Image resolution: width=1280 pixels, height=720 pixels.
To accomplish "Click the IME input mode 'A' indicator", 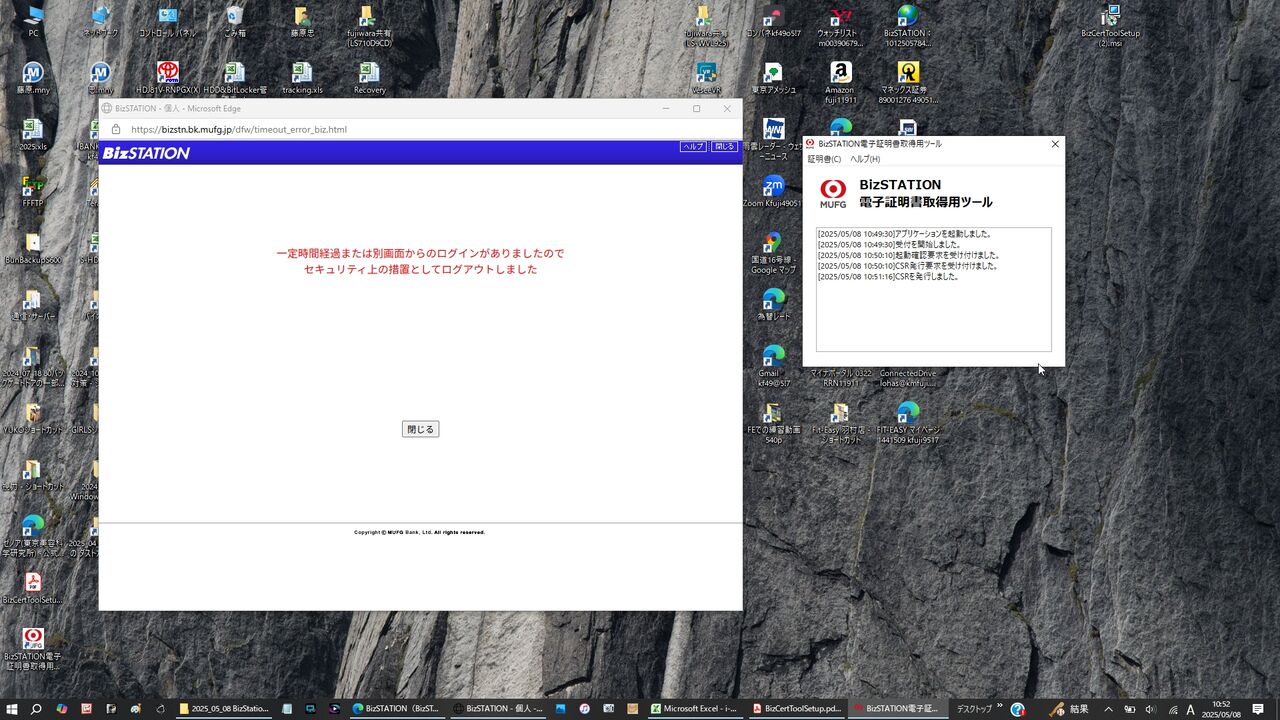I will tap(1190, 709).
